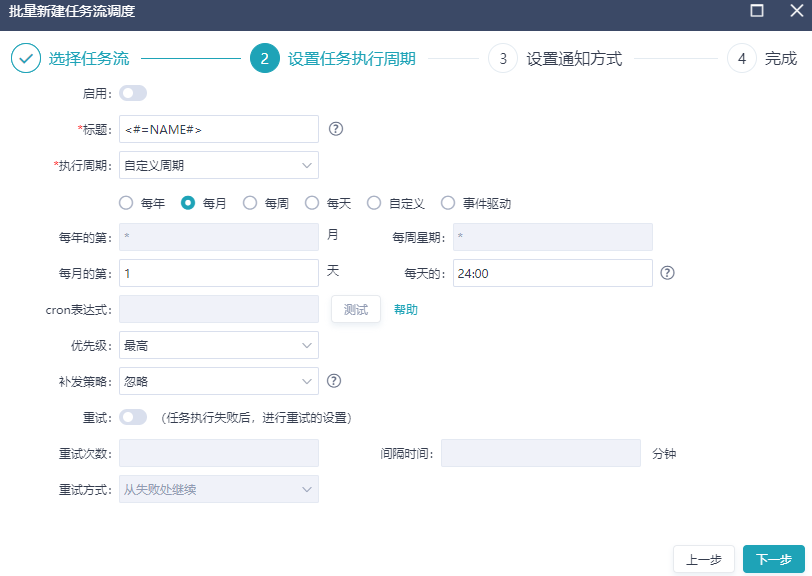
Task: Click inside the 标题 input field
Action: [x=218, y=129]
